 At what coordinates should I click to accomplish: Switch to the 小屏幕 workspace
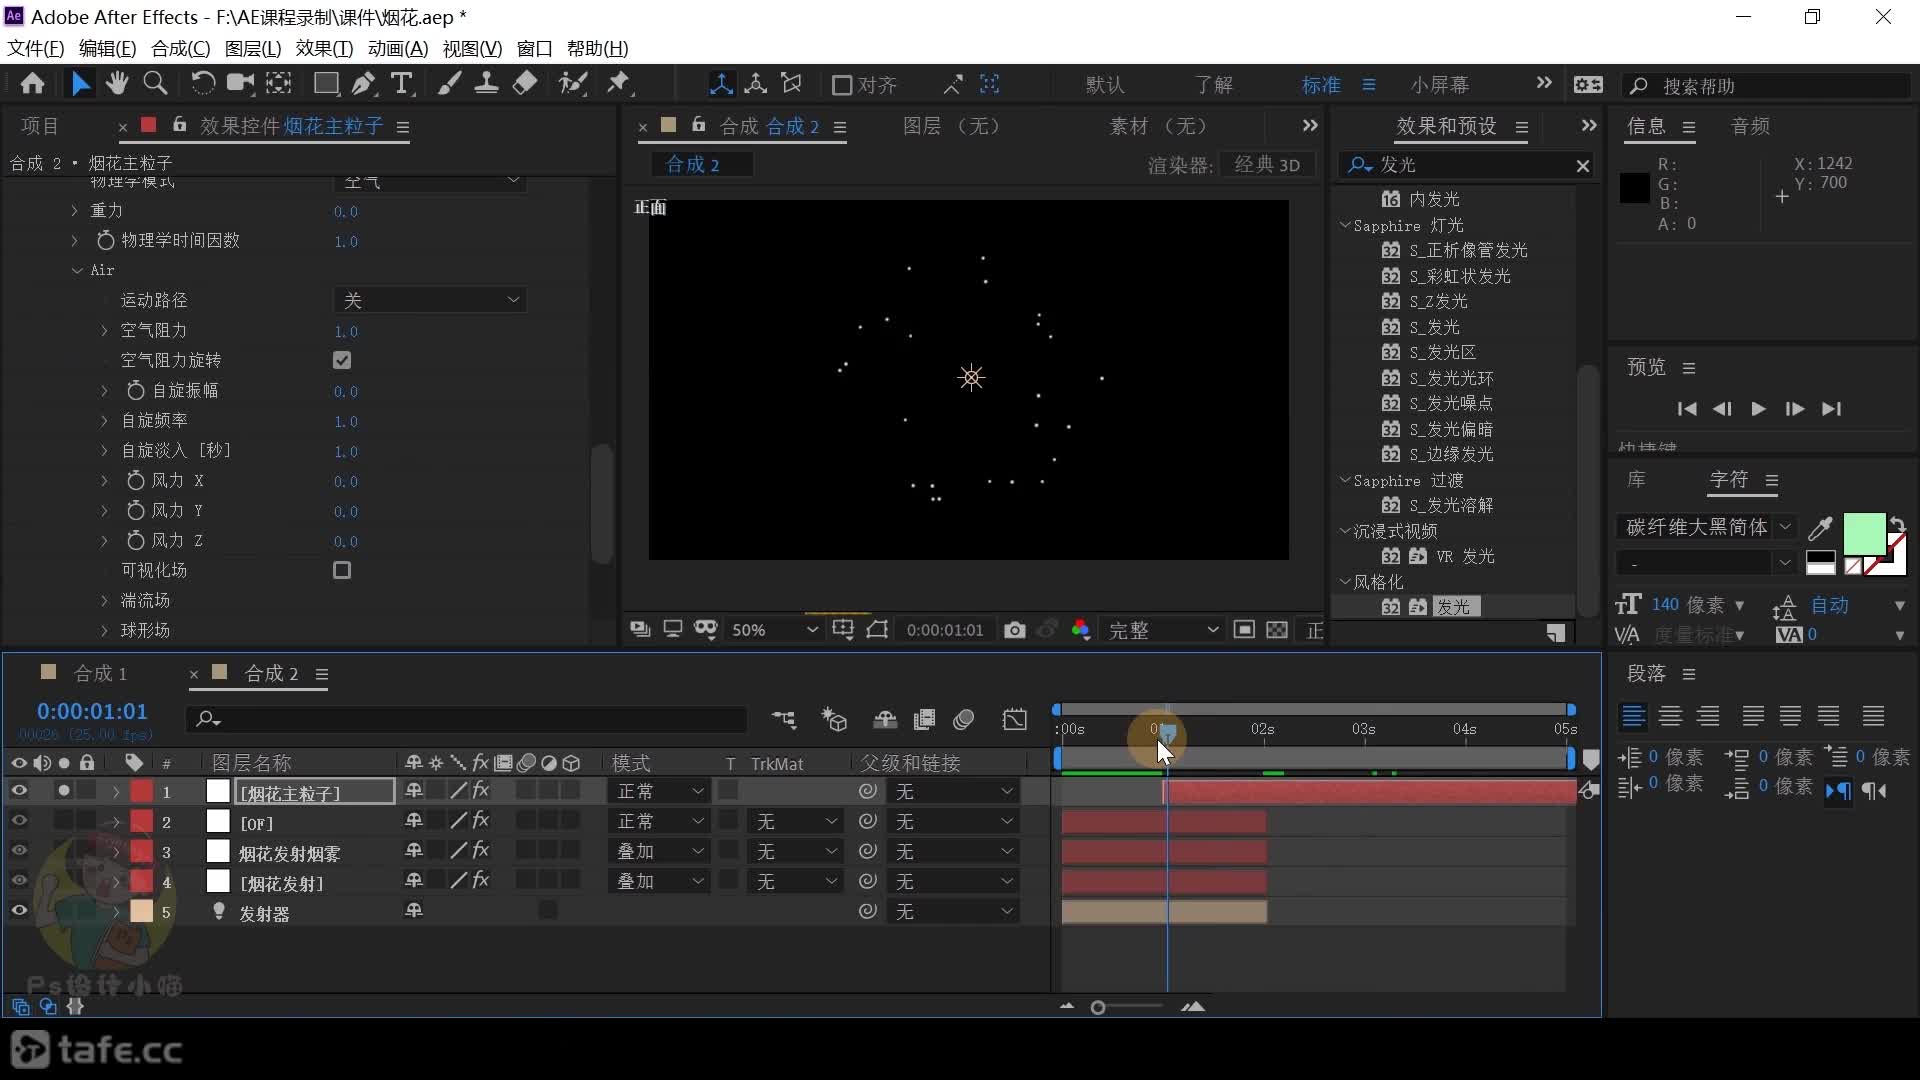1440,85
